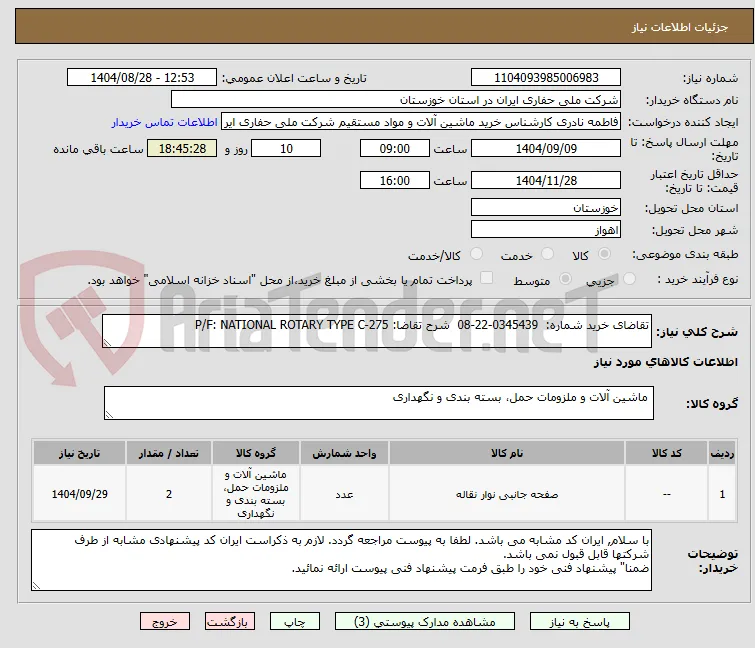755x648 pixels.
Task: Click the گروه کالا column header
Action: tap(256, 453)
